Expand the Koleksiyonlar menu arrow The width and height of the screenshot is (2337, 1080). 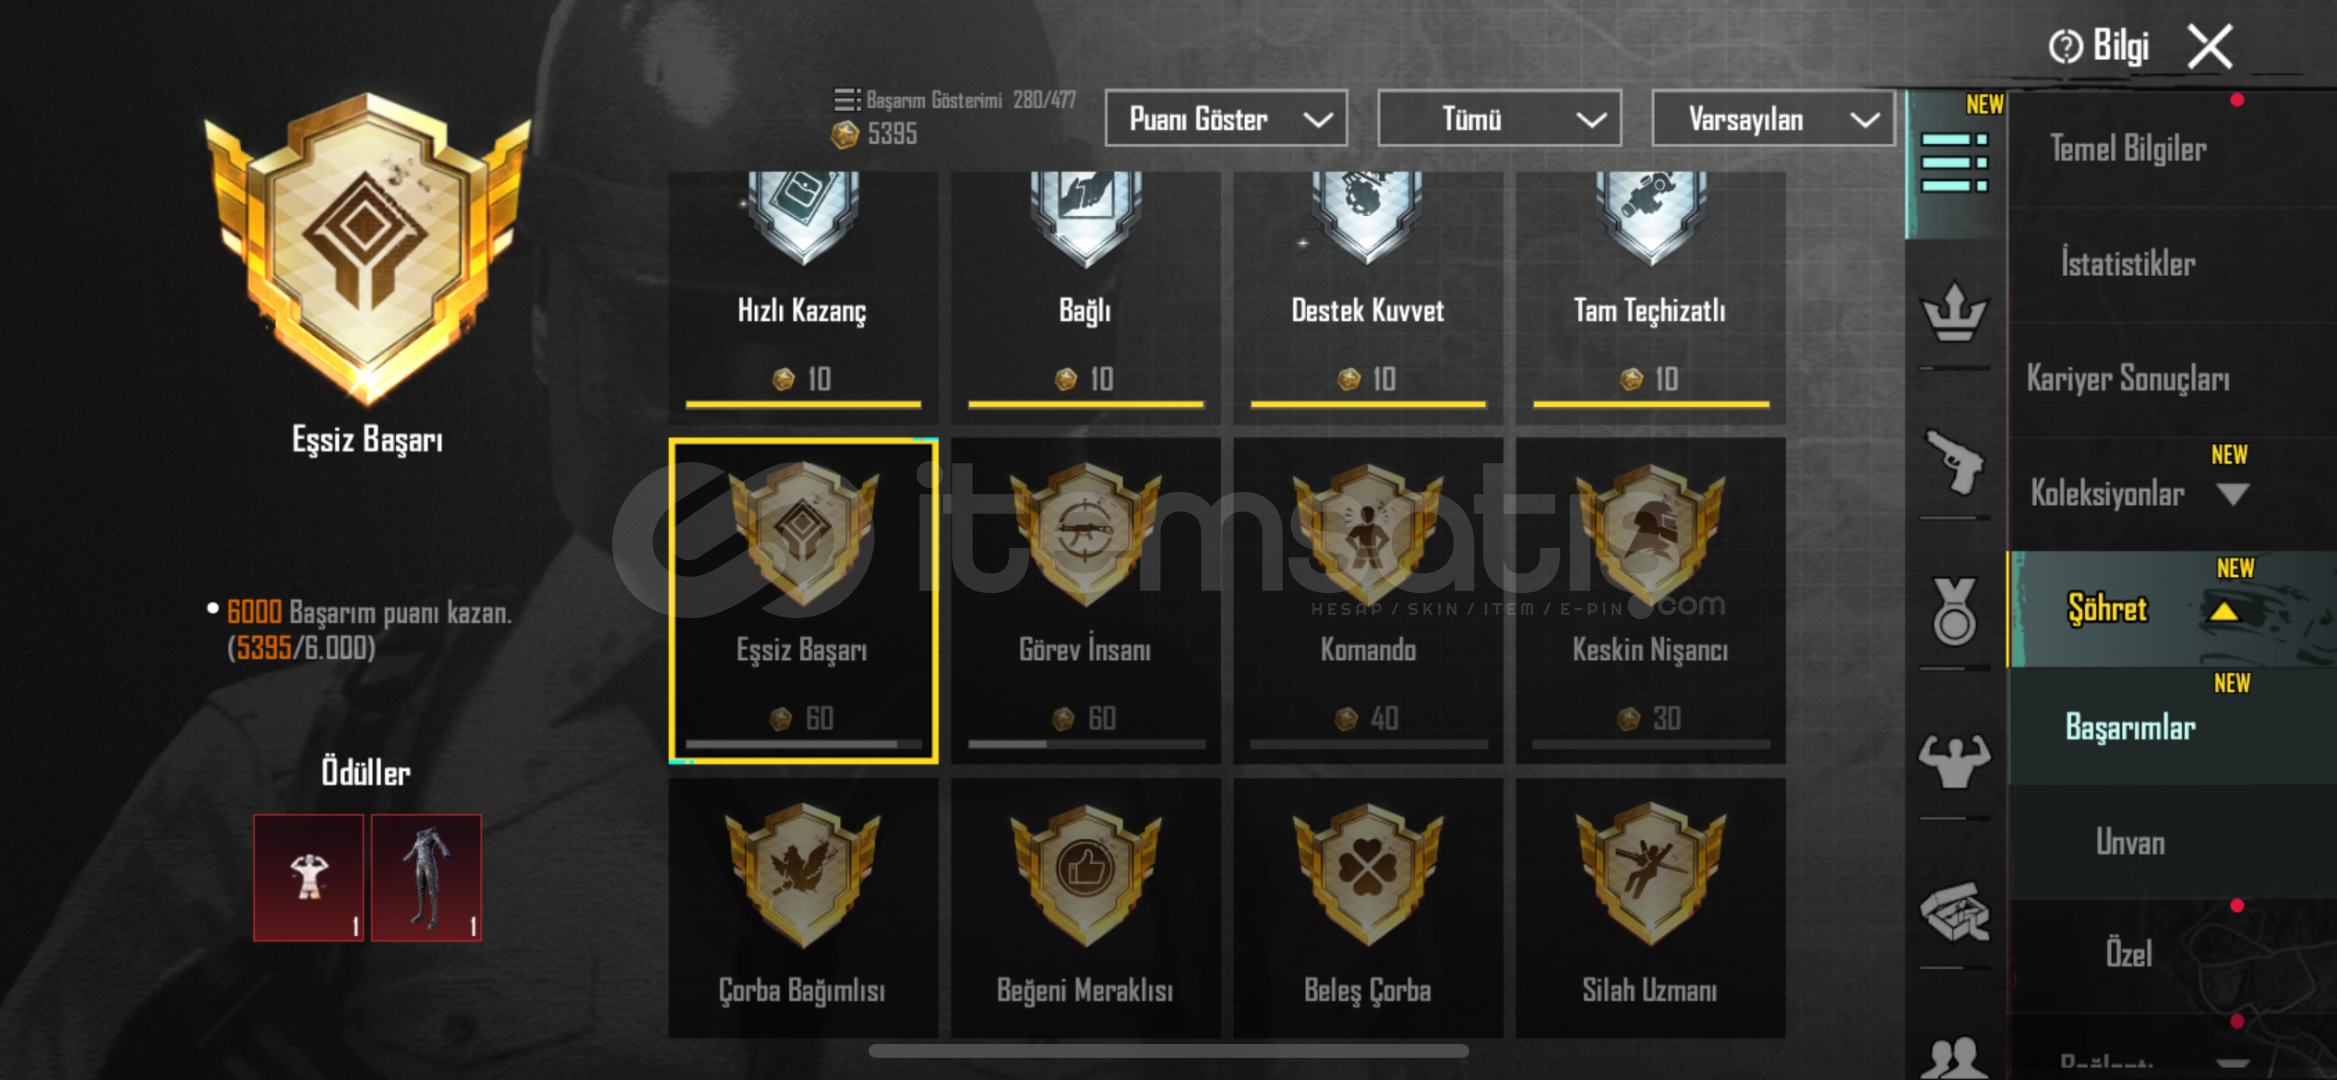coord(2232,494)
